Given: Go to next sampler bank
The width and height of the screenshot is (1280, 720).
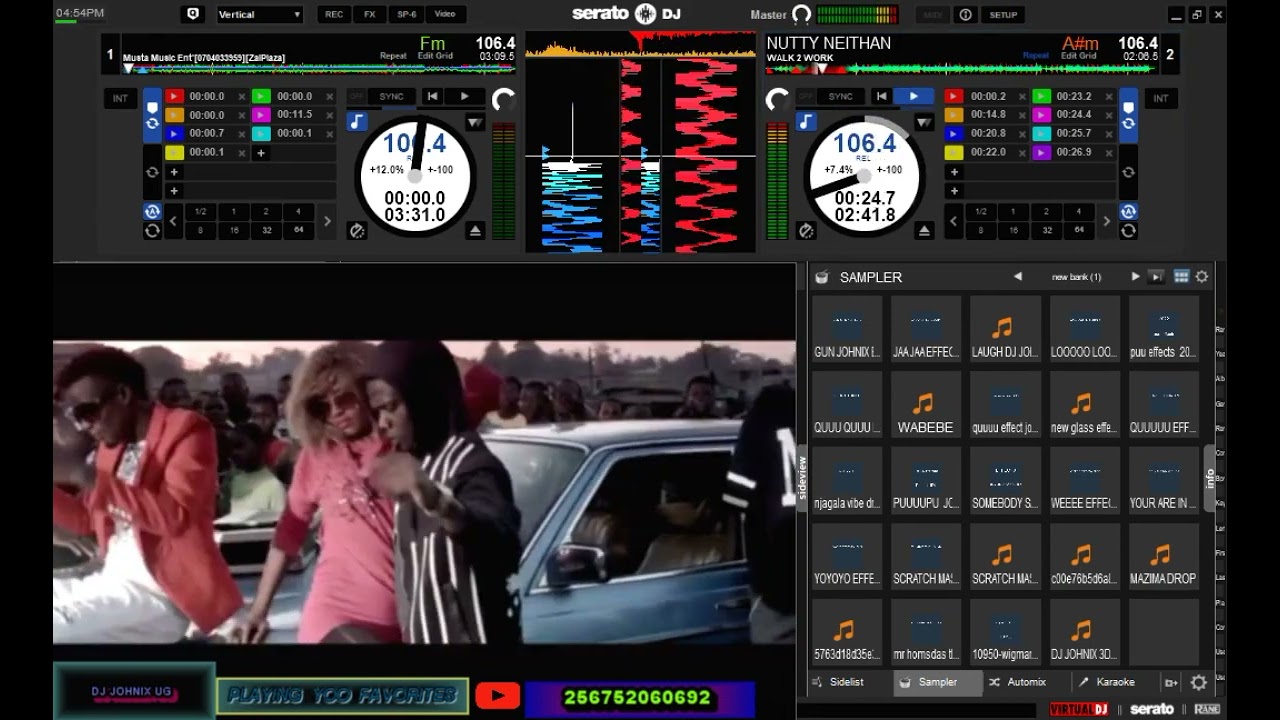Looking at the screenshot, I should tap(1135, 277).
